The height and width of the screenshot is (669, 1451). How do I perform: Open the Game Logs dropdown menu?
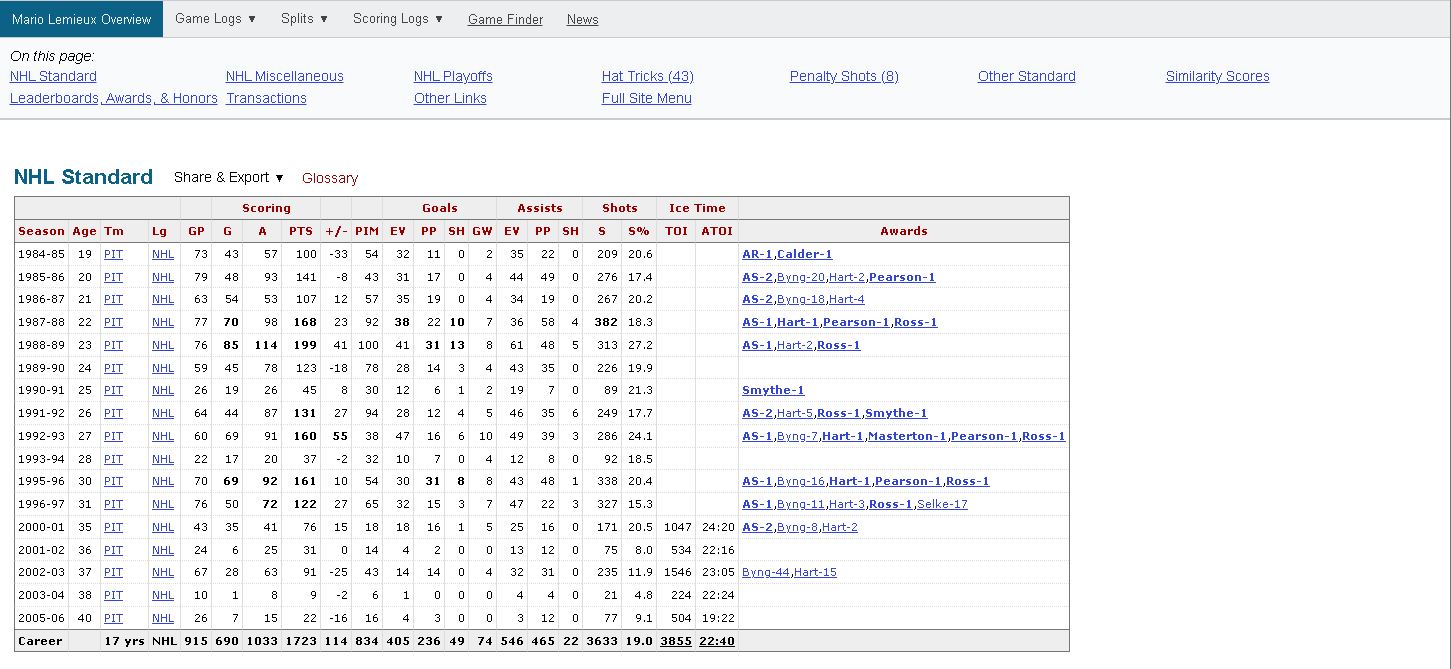pos(215,19)
